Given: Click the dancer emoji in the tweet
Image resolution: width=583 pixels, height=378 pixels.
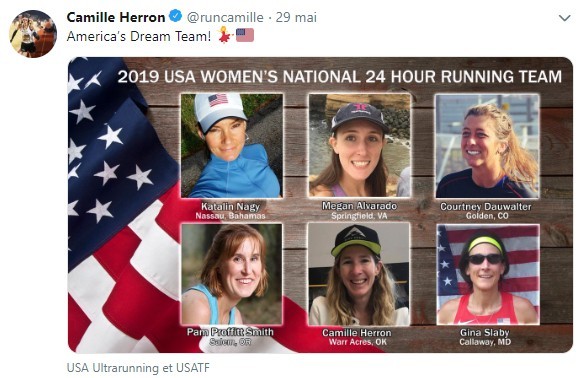Looking at the screenshot, I should (225, 35).
